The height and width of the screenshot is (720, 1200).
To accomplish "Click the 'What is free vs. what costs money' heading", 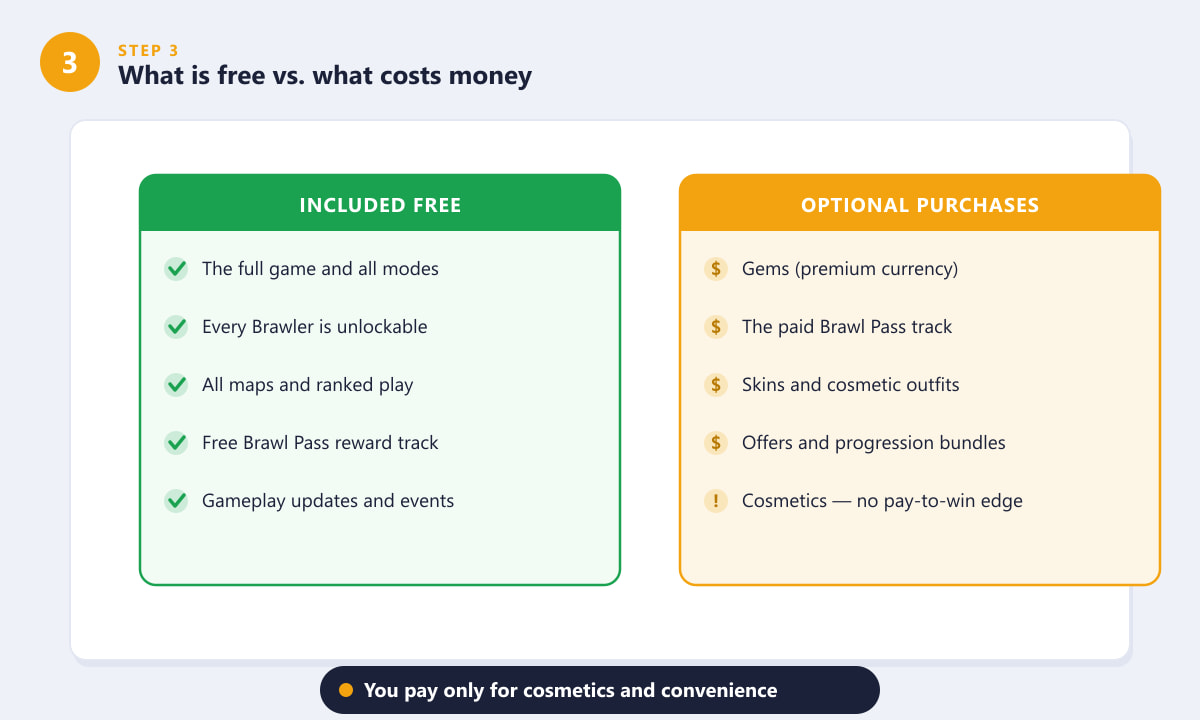I will pyautogui.click(x=325, y=75).
